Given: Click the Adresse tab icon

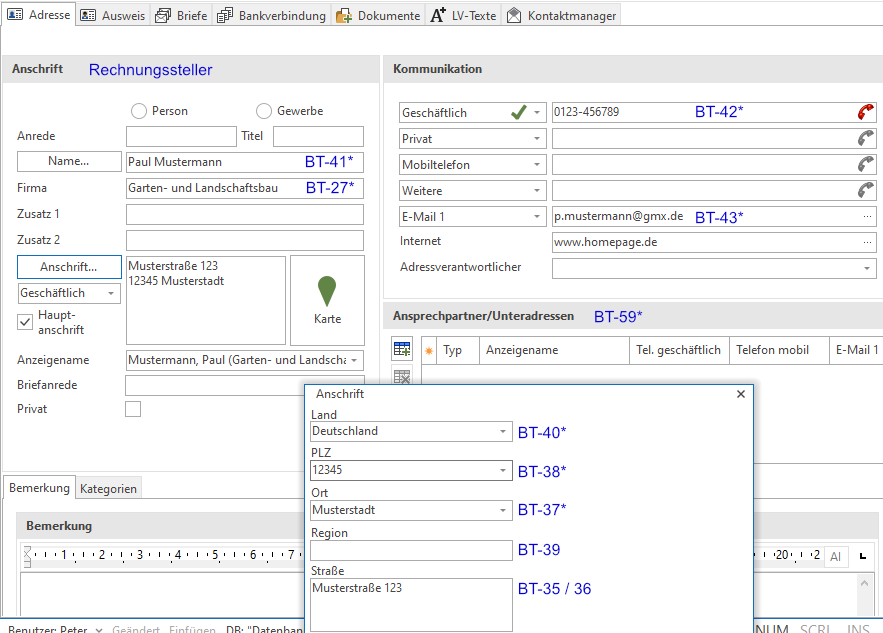Looking at the screenshot, I should tap(15, 15).
